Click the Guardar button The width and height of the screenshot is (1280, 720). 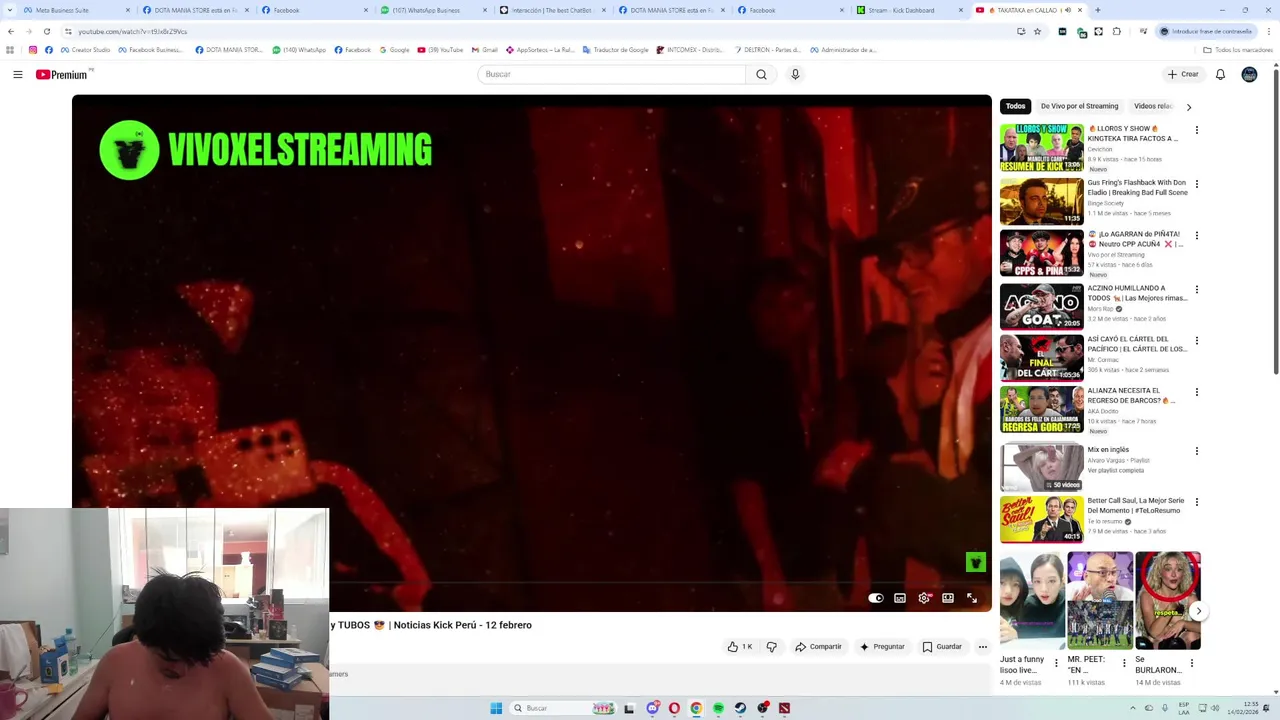point(942,647)
